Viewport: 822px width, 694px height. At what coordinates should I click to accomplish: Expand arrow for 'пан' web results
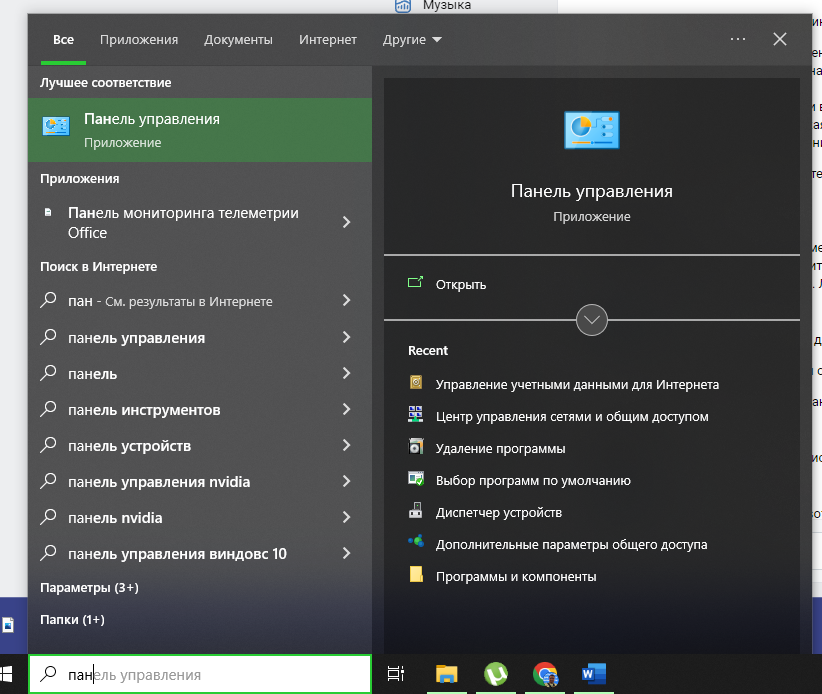coord(346,300)
